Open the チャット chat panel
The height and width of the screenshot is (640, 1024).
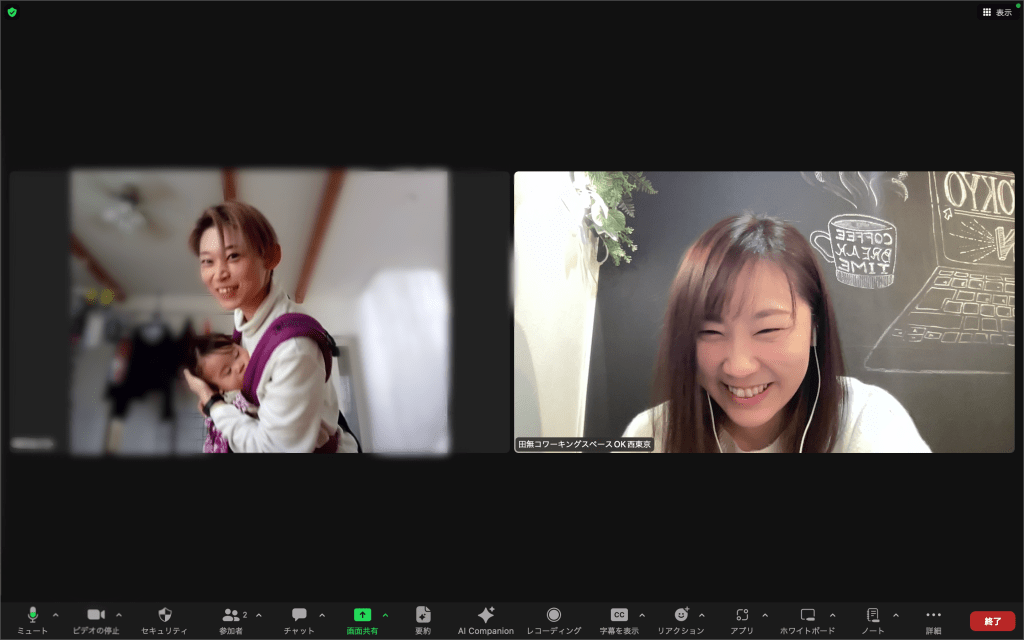click(299, 615)
